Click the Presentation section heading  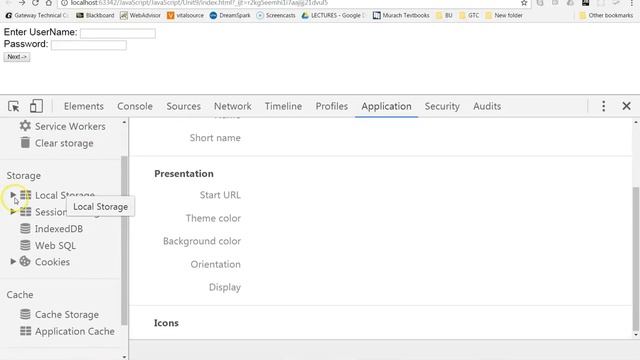tap(184, 173)
